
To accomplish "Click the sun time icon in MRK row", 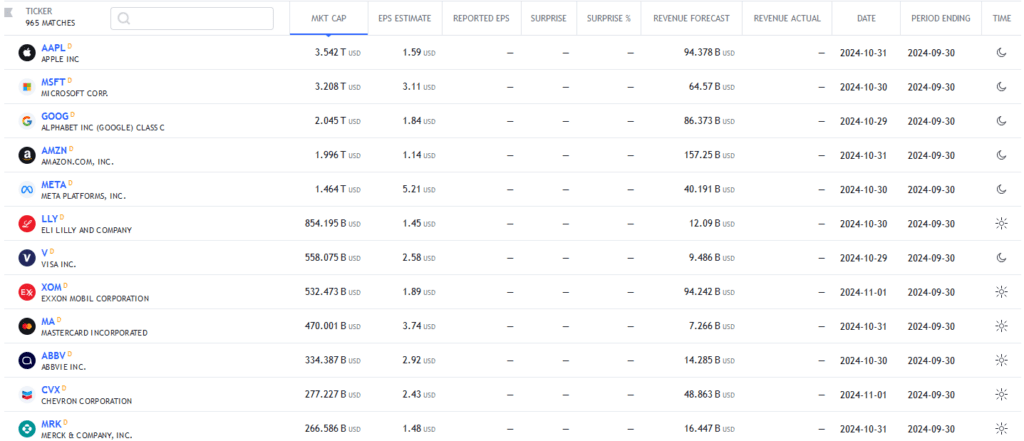I will (x=1001, y=429).
